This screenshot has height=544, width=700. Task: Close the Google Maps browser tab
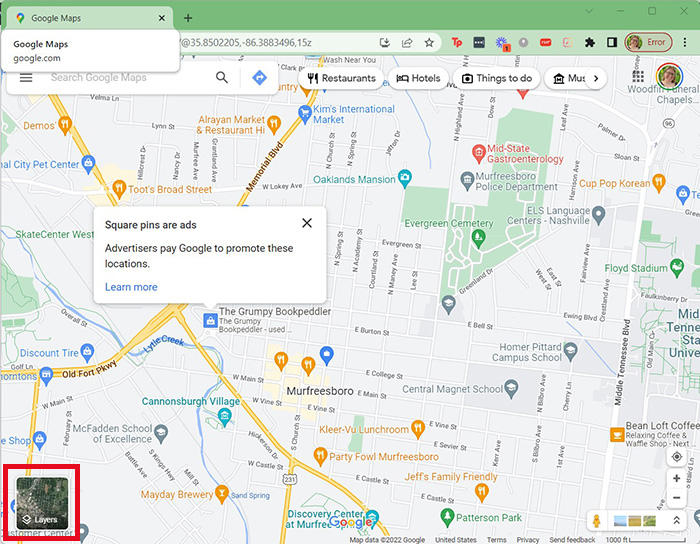point(162,18)
